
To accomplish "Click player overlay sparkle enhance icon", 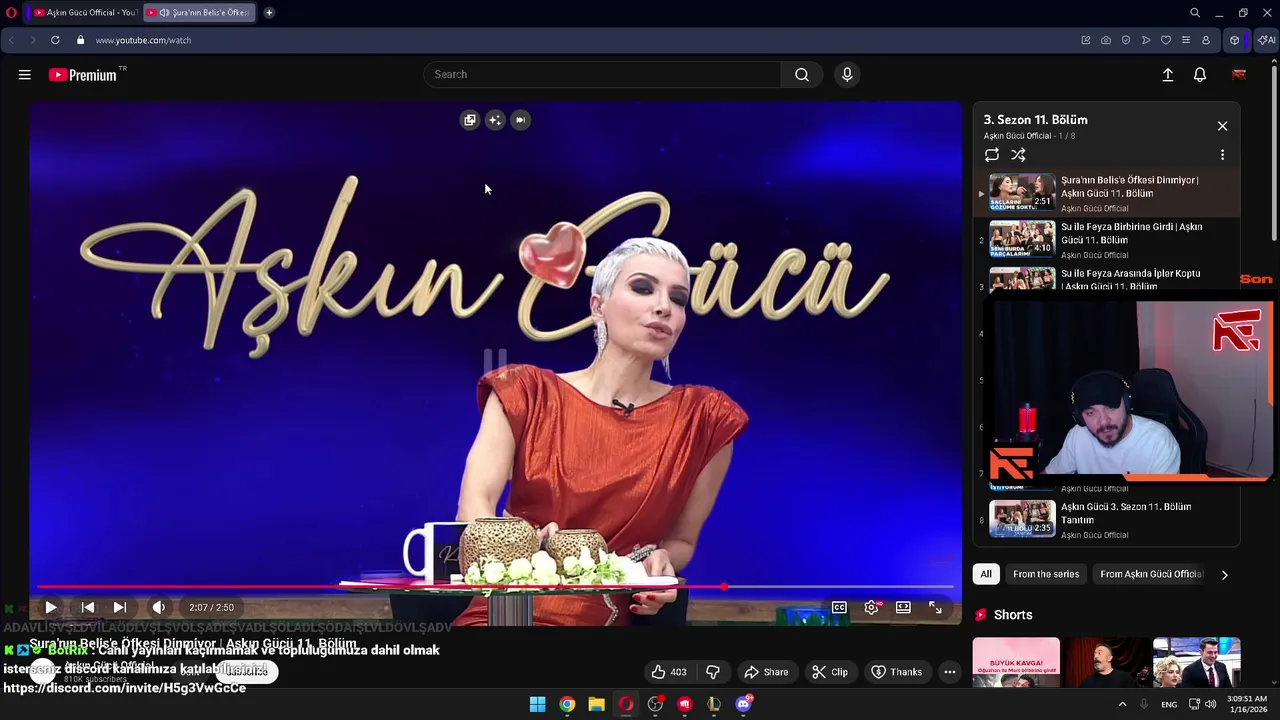I will [495, 120].
